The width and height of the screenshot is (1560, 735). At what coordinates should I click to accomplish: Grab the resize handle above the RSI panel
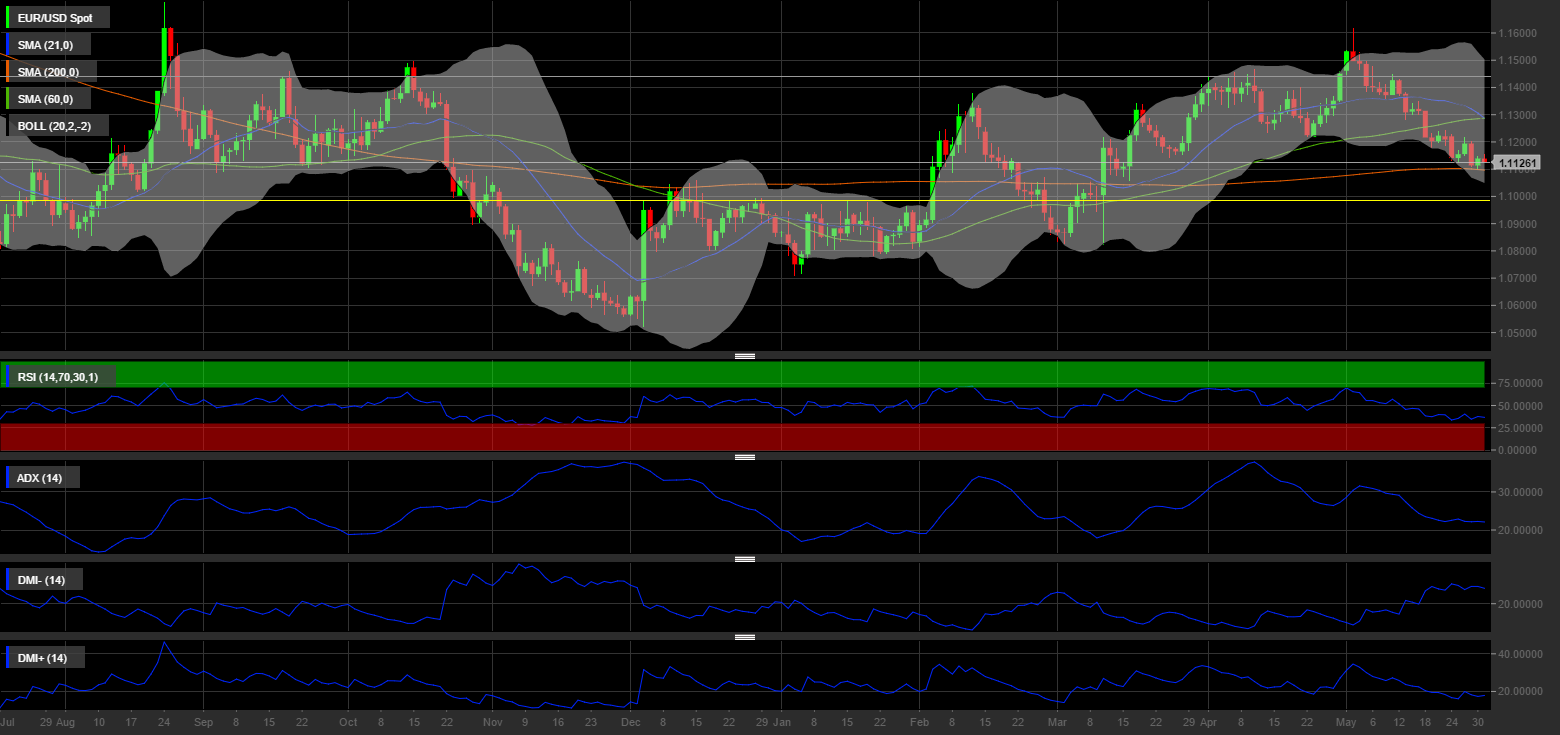tap(744, 356)
